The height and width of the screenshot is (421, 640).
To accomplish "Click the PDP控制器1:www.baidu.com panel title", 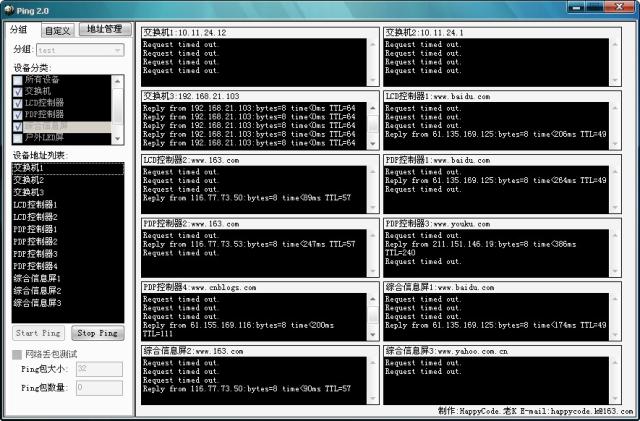I will point(438,160).
